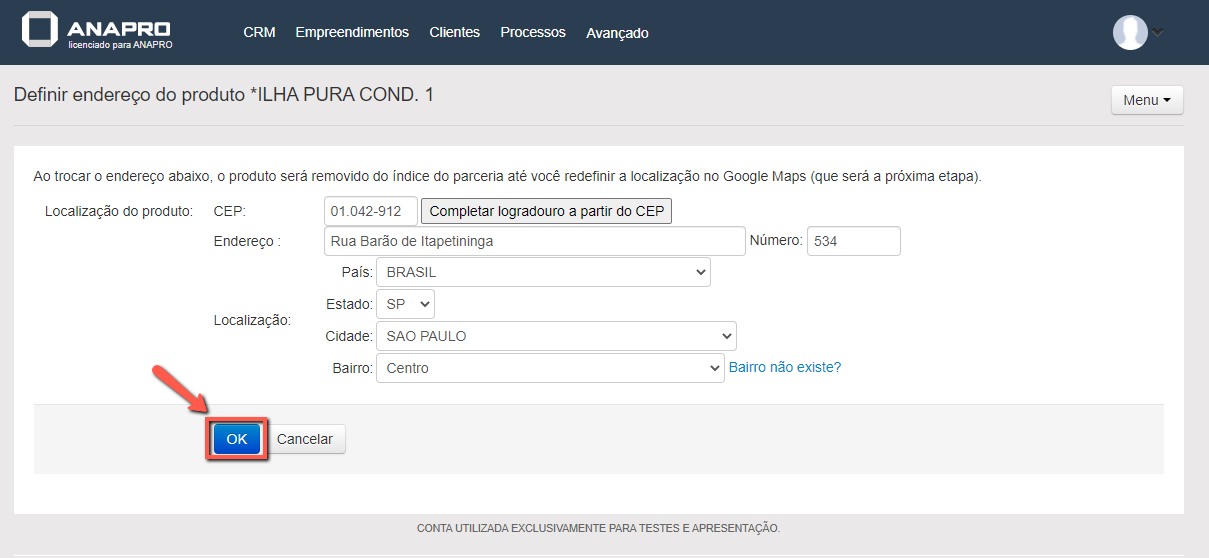
Task: Go to Empreendimentos menu
Action: pyautogui.click(x=352, y=32)
